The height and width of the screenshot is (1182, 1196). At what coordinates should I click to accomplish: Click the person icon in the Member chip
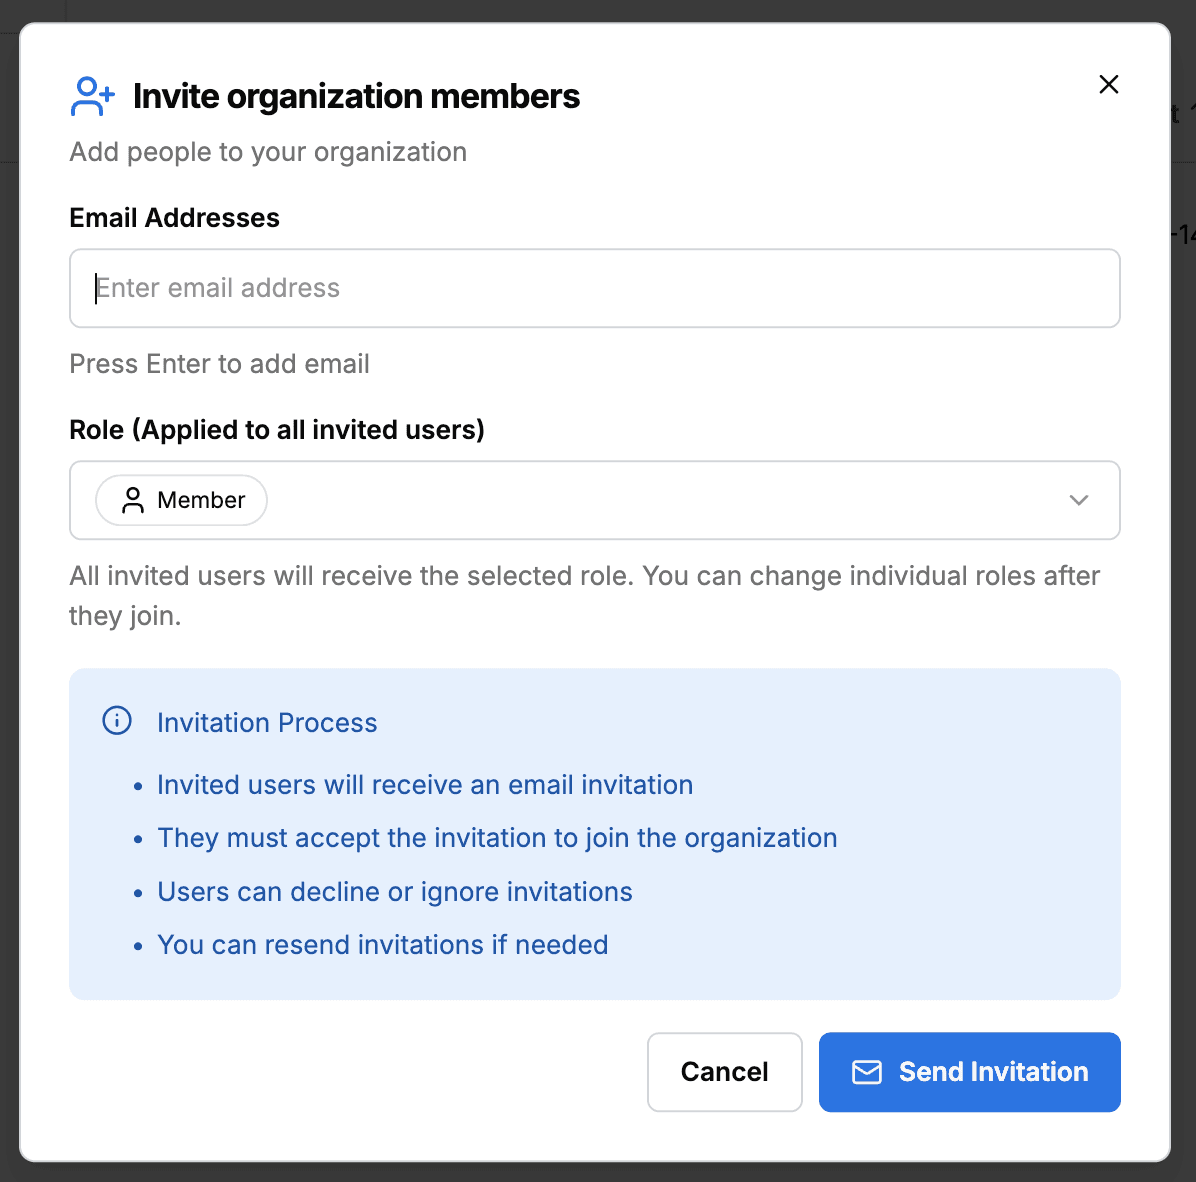coord(133,500)
